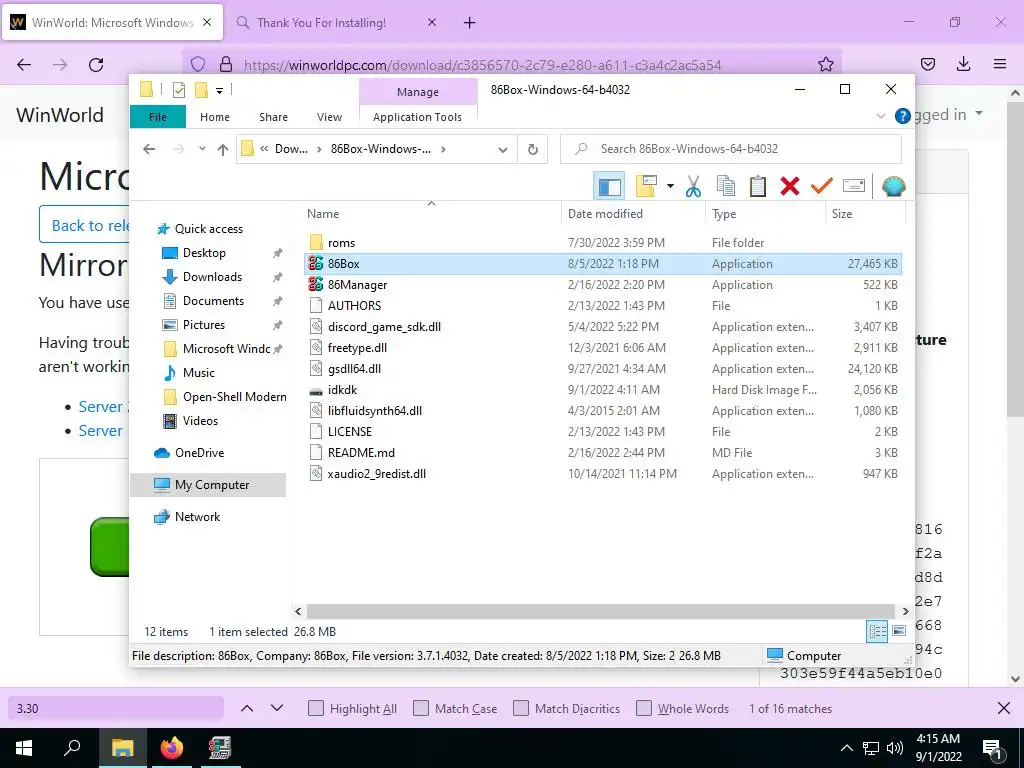1024x768 pixels.
Task: Click the Cut scissors toolbar icon
Action: (x=693, y=187)
